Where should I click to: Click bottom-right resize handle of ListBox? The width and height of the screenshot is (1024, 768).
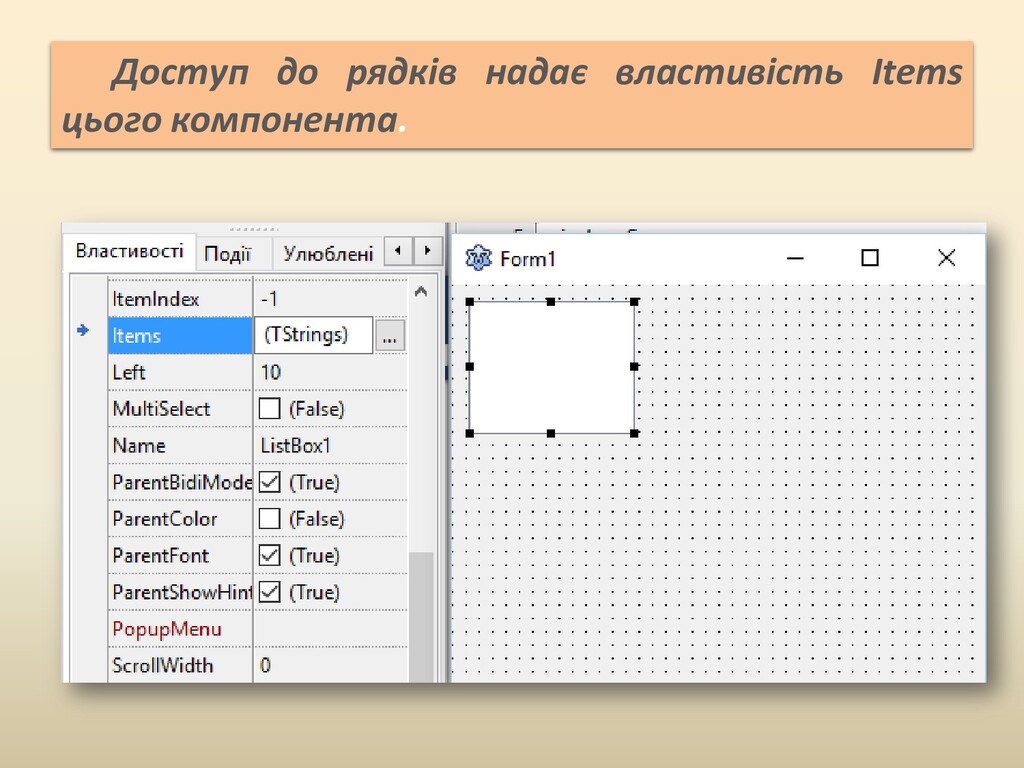634,433
